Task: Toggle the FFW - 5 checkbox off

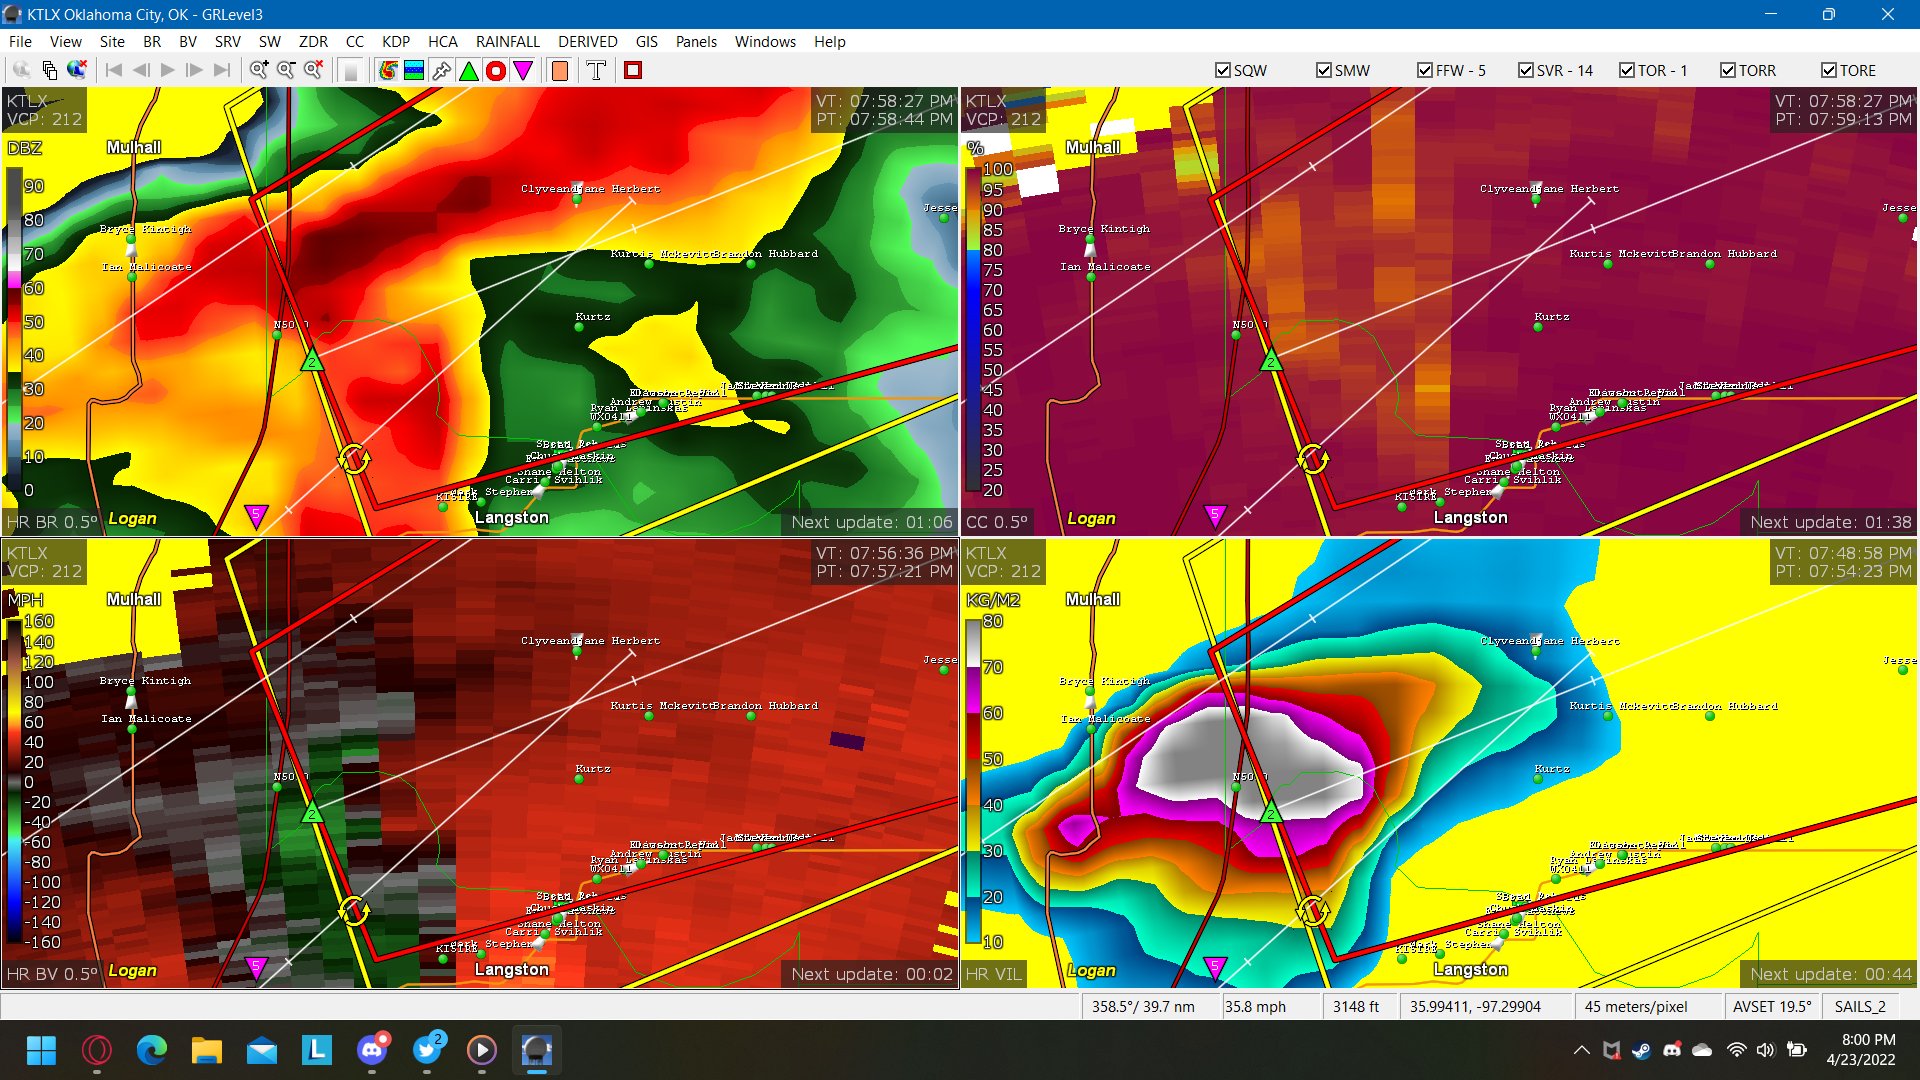Action: [1424, 70]
